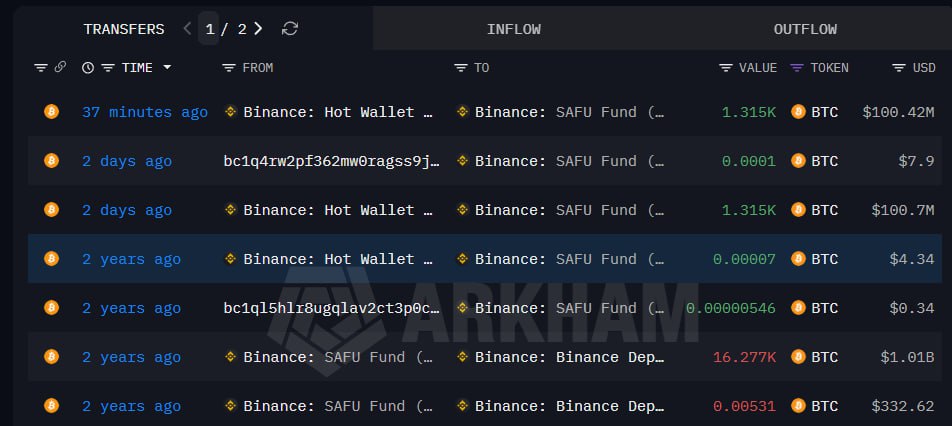Click Binance: Binance Dep recipient for 16.277K
952x426 pixels.
point(569,357)
